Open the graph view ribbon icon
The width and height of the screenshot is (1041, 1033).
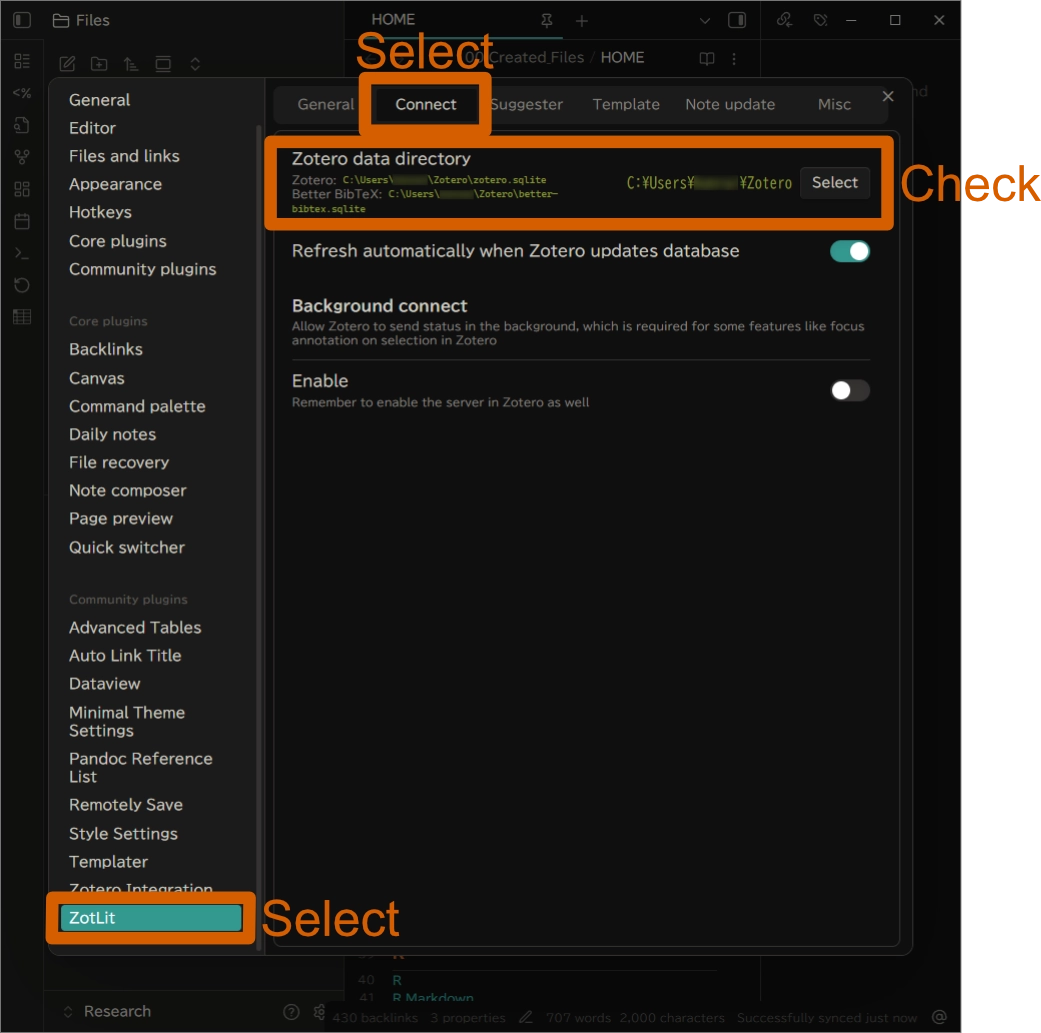point(21,157)
